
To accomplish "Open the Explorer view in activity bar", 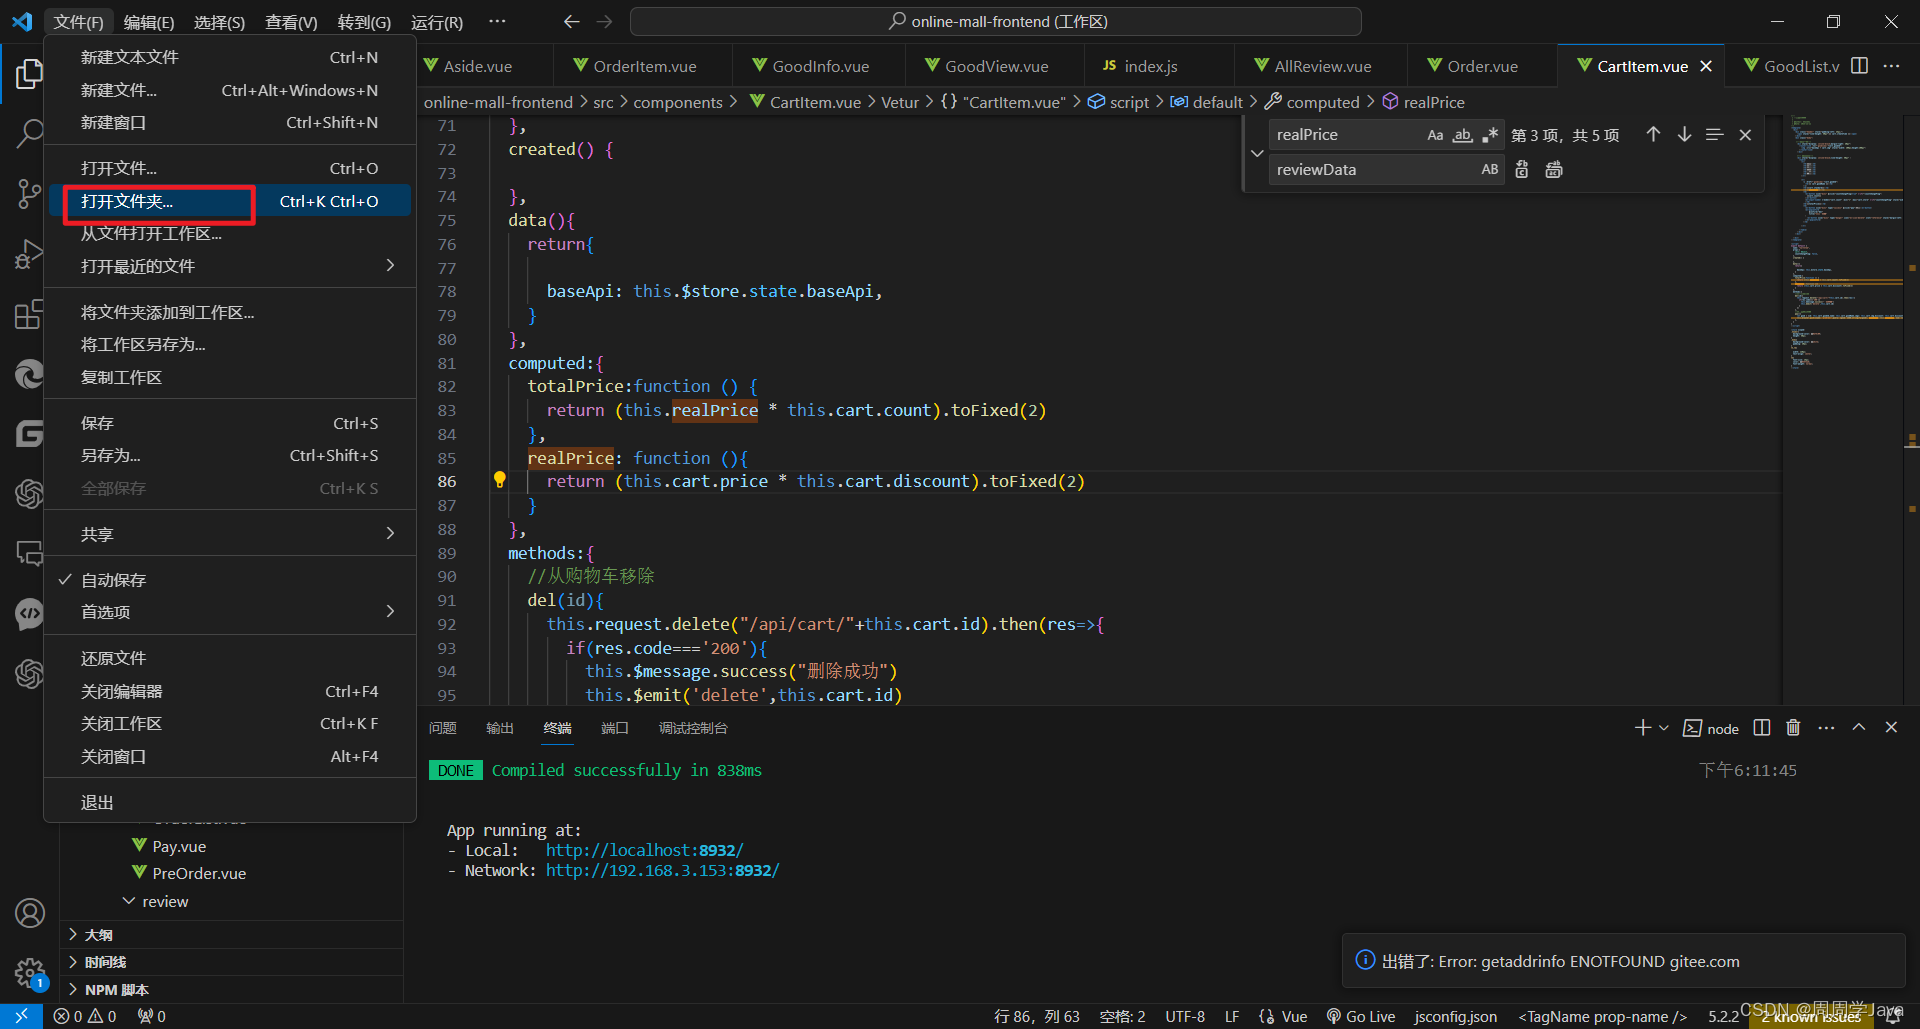I will pyautogui.click(x=29, y=74).
